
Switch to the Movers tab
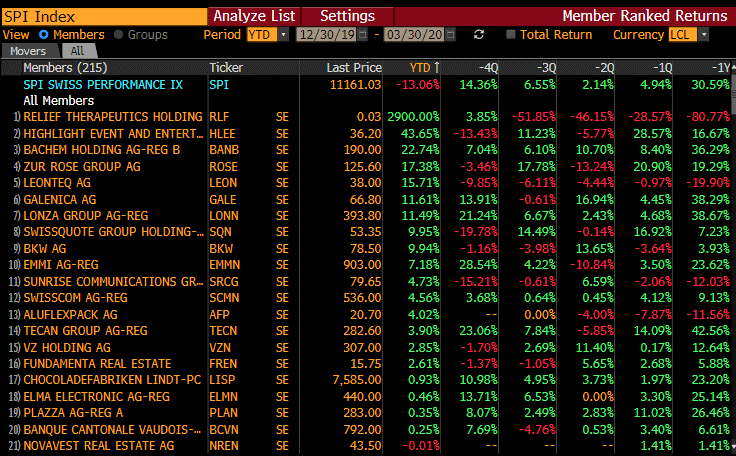(x=28, y=51)
